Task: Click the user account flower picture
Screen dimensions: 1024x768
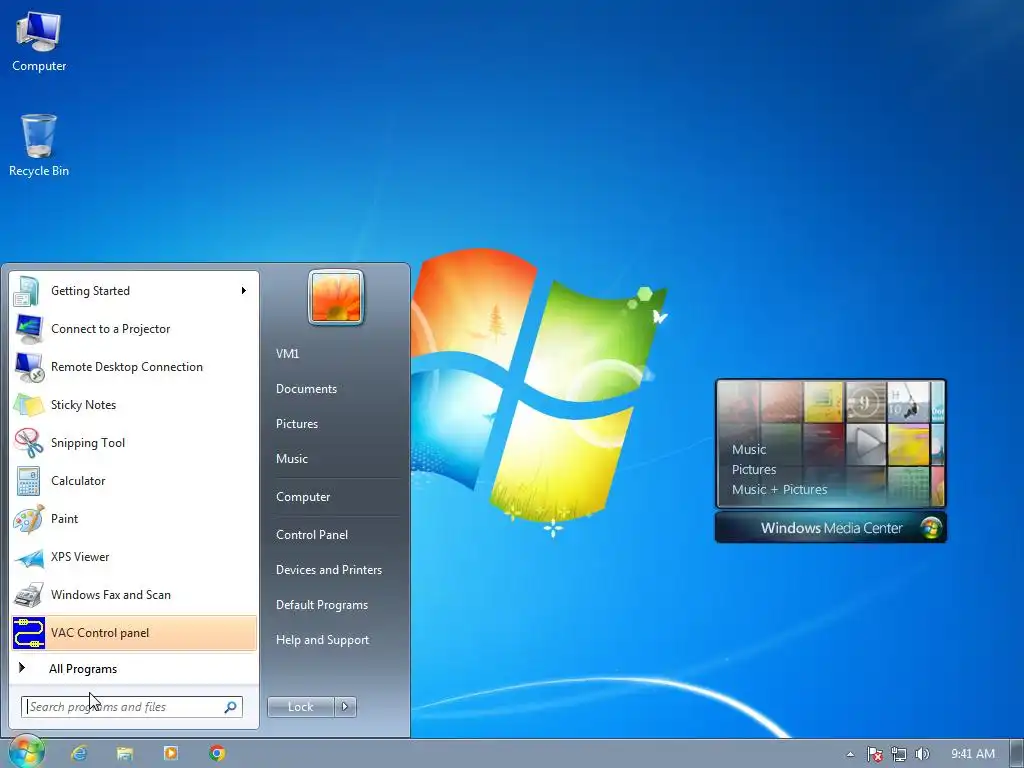Action: point(336,297)
